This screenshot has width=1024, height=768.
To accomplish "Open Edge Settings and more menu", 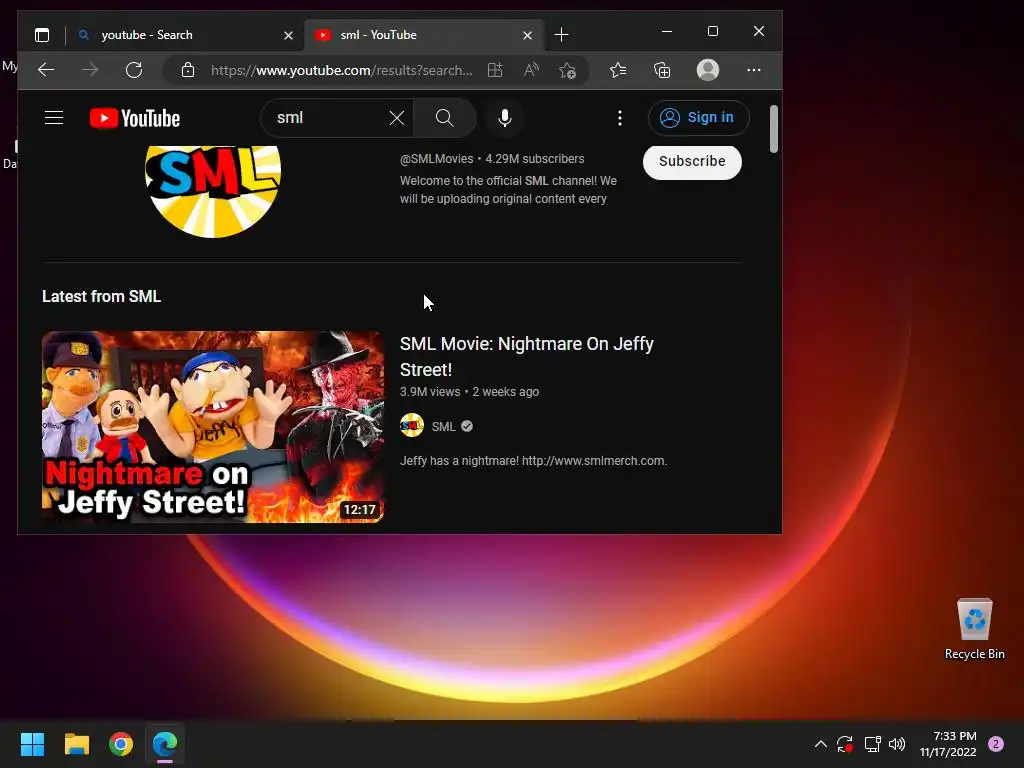I will (x=754, y=70).
